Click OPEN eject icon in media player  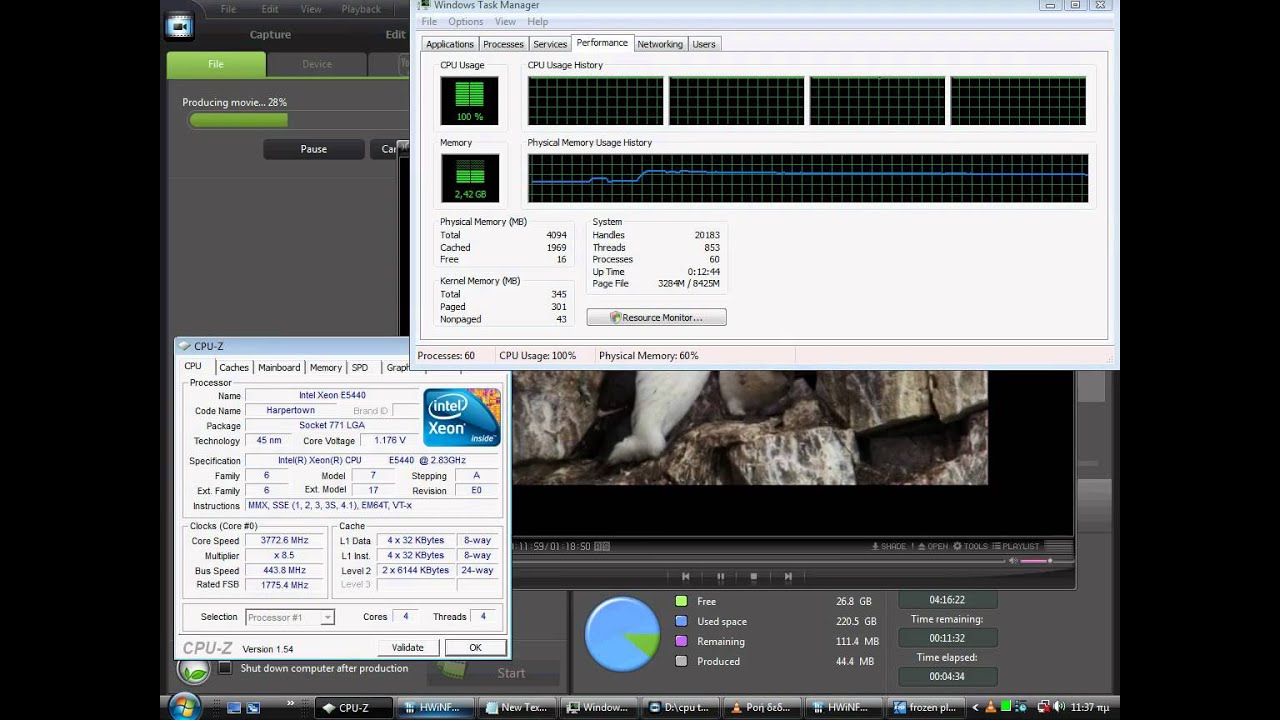[932, 546]
